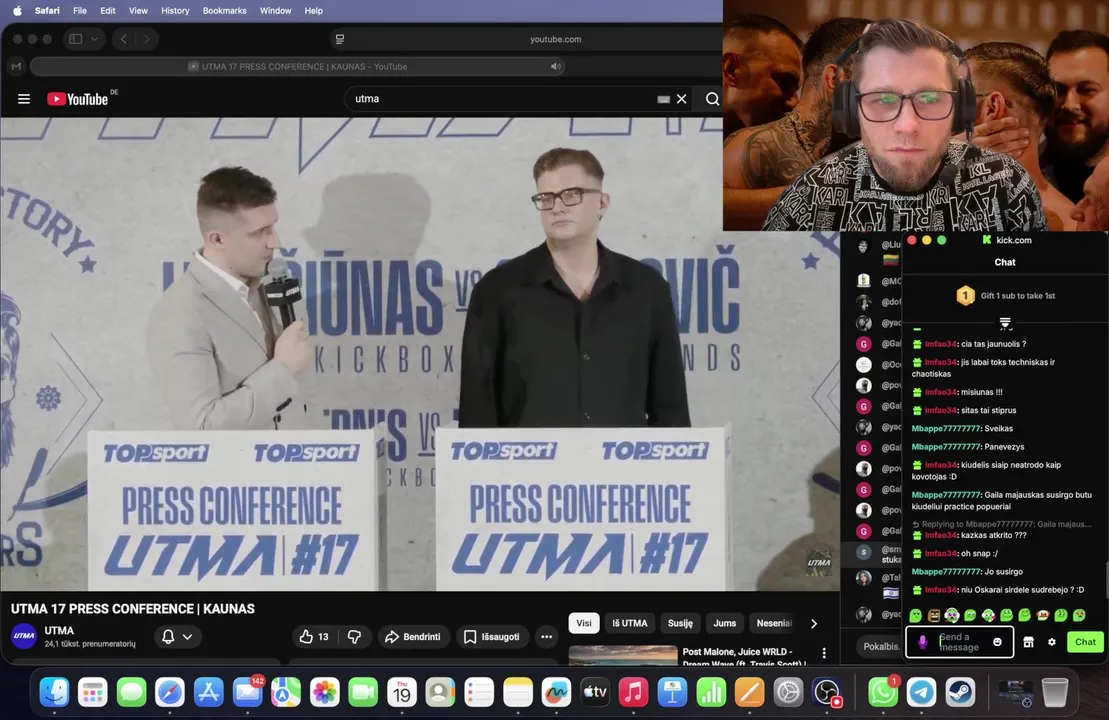Image resolution: width=1109 pixels, height=720 pixels.
Task: Click the YouTube search field with 'utma'
Action: click(x=502, y=99)
